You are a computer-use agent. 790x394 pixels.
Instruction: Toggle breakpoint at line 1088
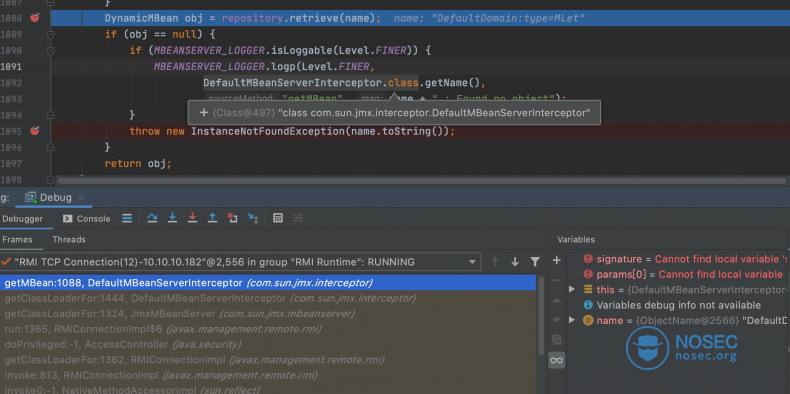point(34,18)
